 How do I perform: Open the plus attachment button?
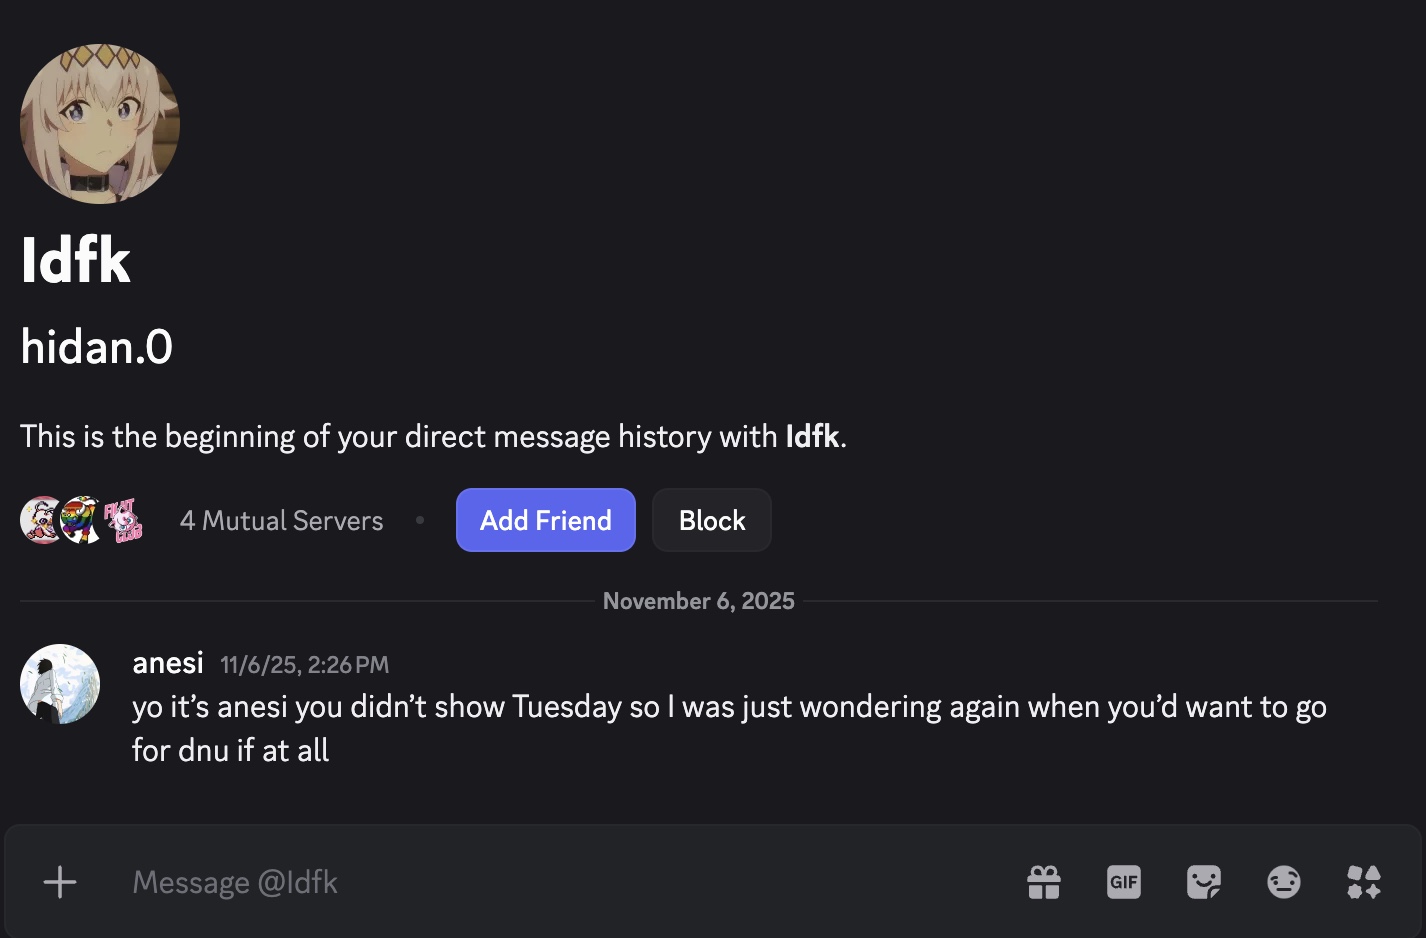tap(60, 882)
